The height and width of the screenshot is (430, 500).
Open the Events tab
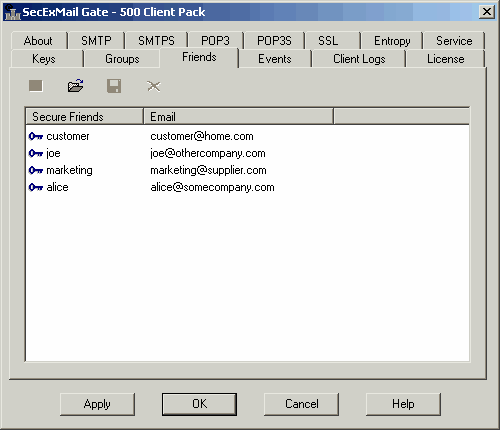click(275, 59)
